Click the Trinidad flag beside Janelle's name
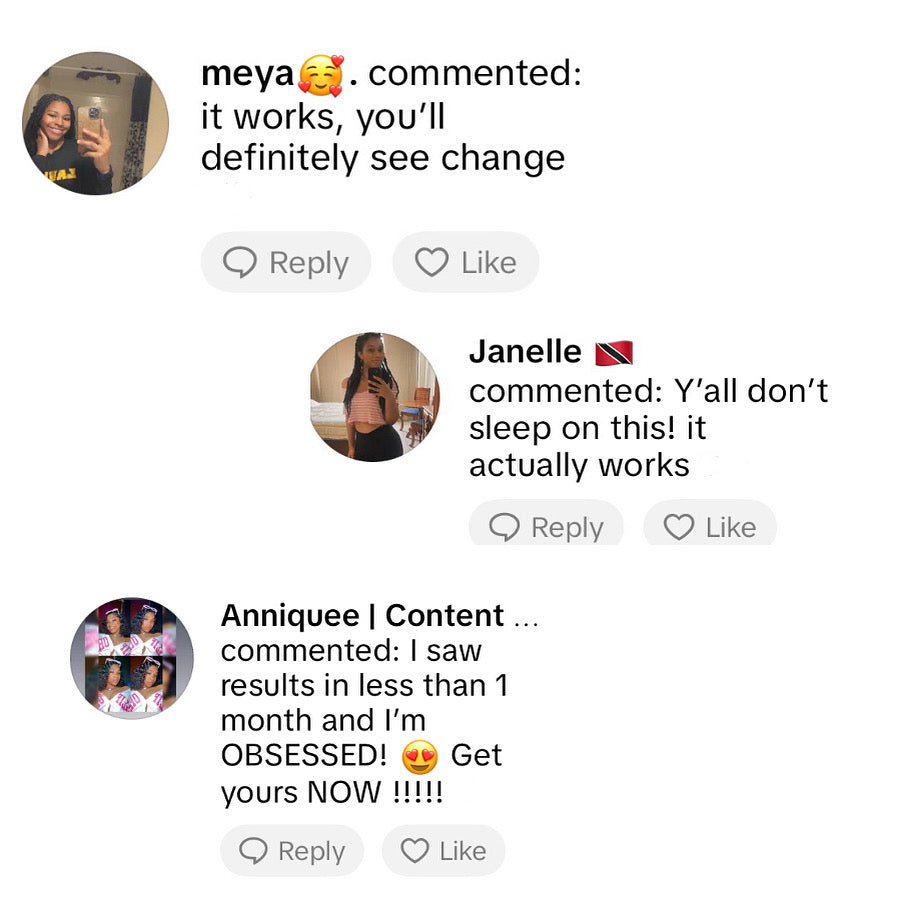Screen dimensions: 903x905 coord(613,353)
